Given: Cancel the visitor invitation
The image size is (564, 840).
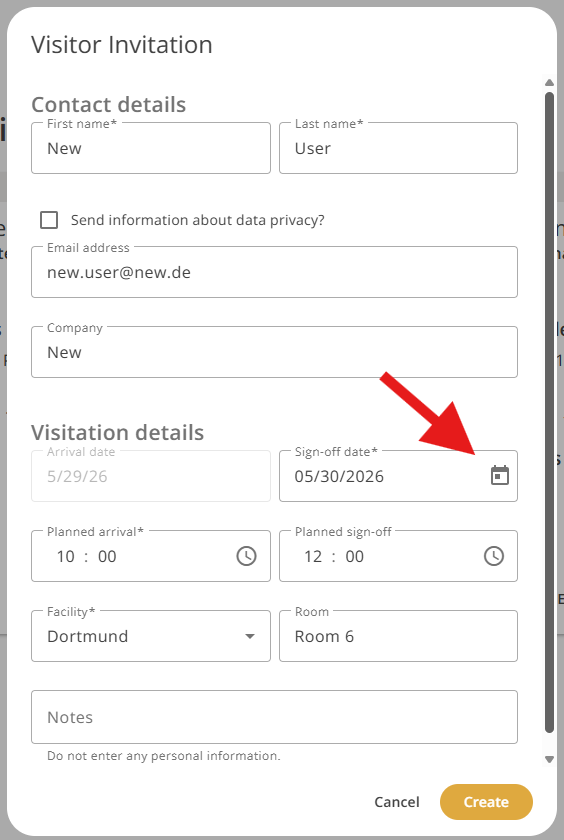Looking at the screenshot, I should coord(397,802).
